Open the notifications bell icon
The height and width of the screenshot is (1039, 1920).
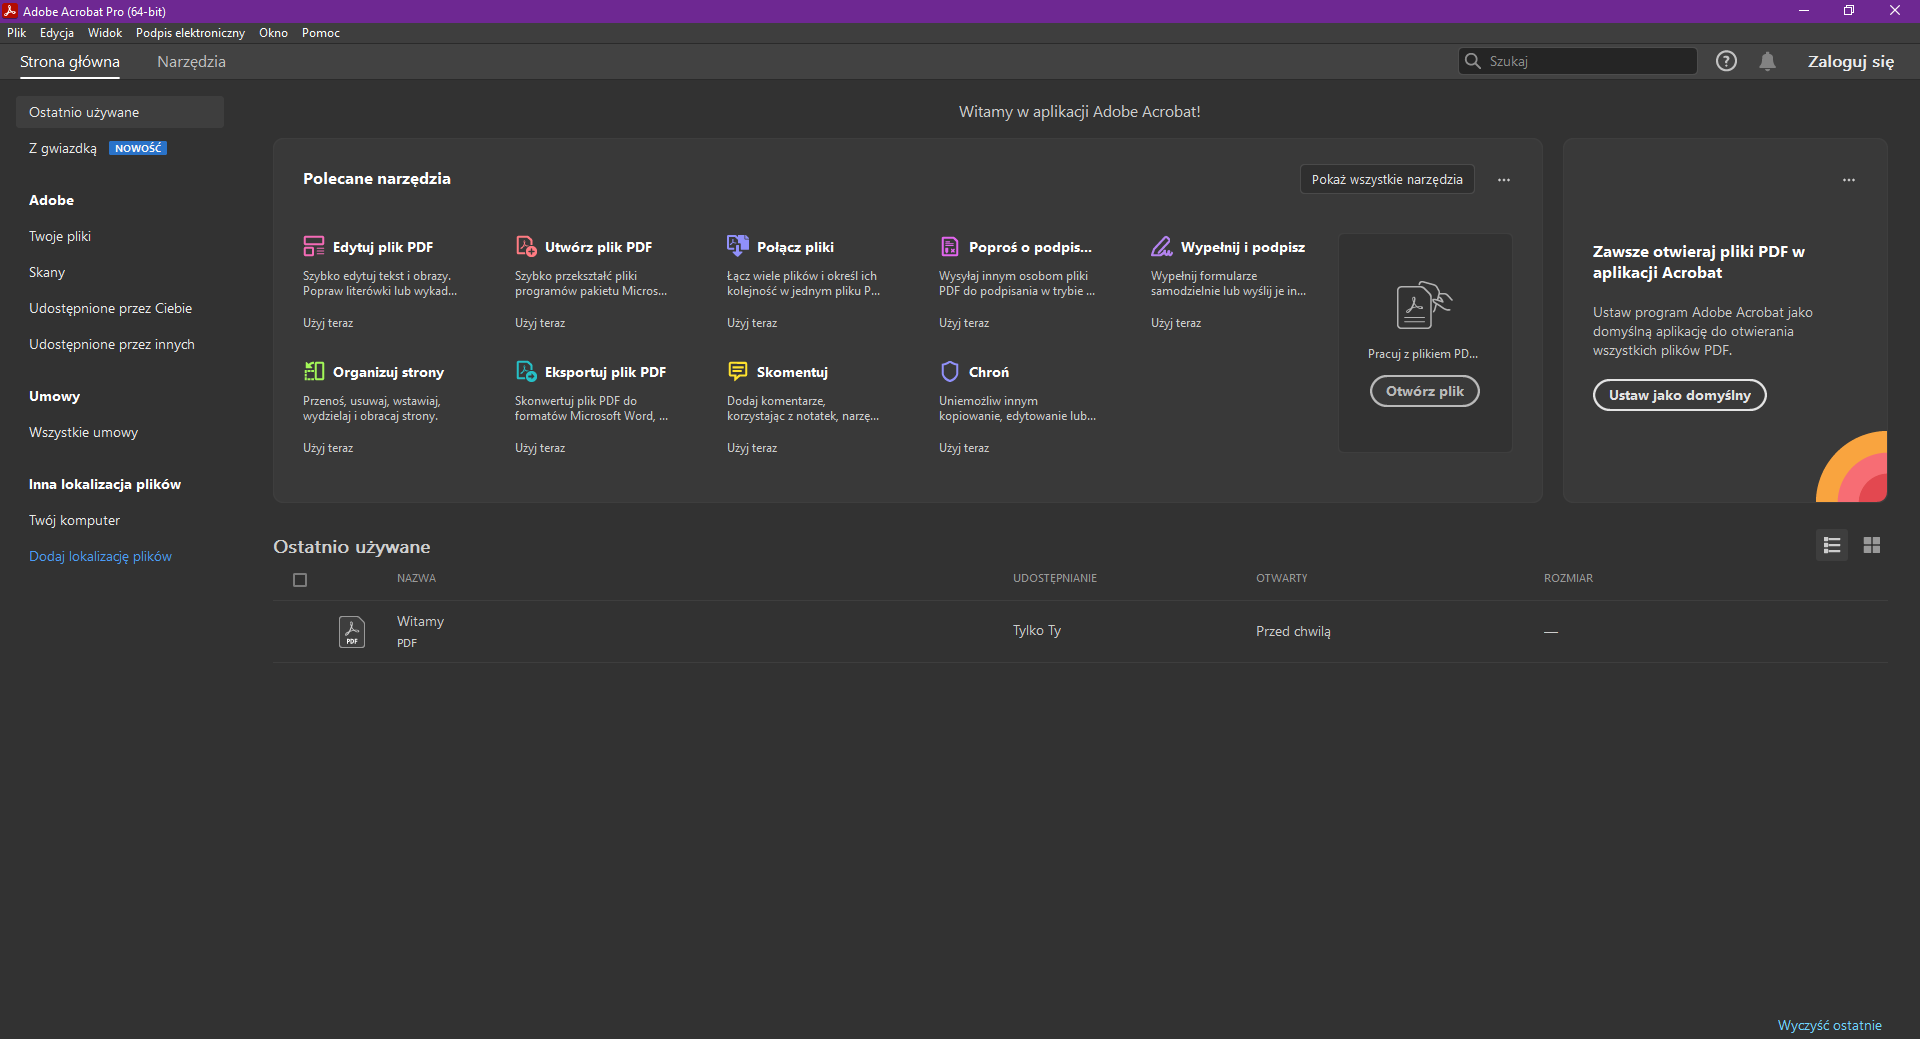coord(1768,61)
